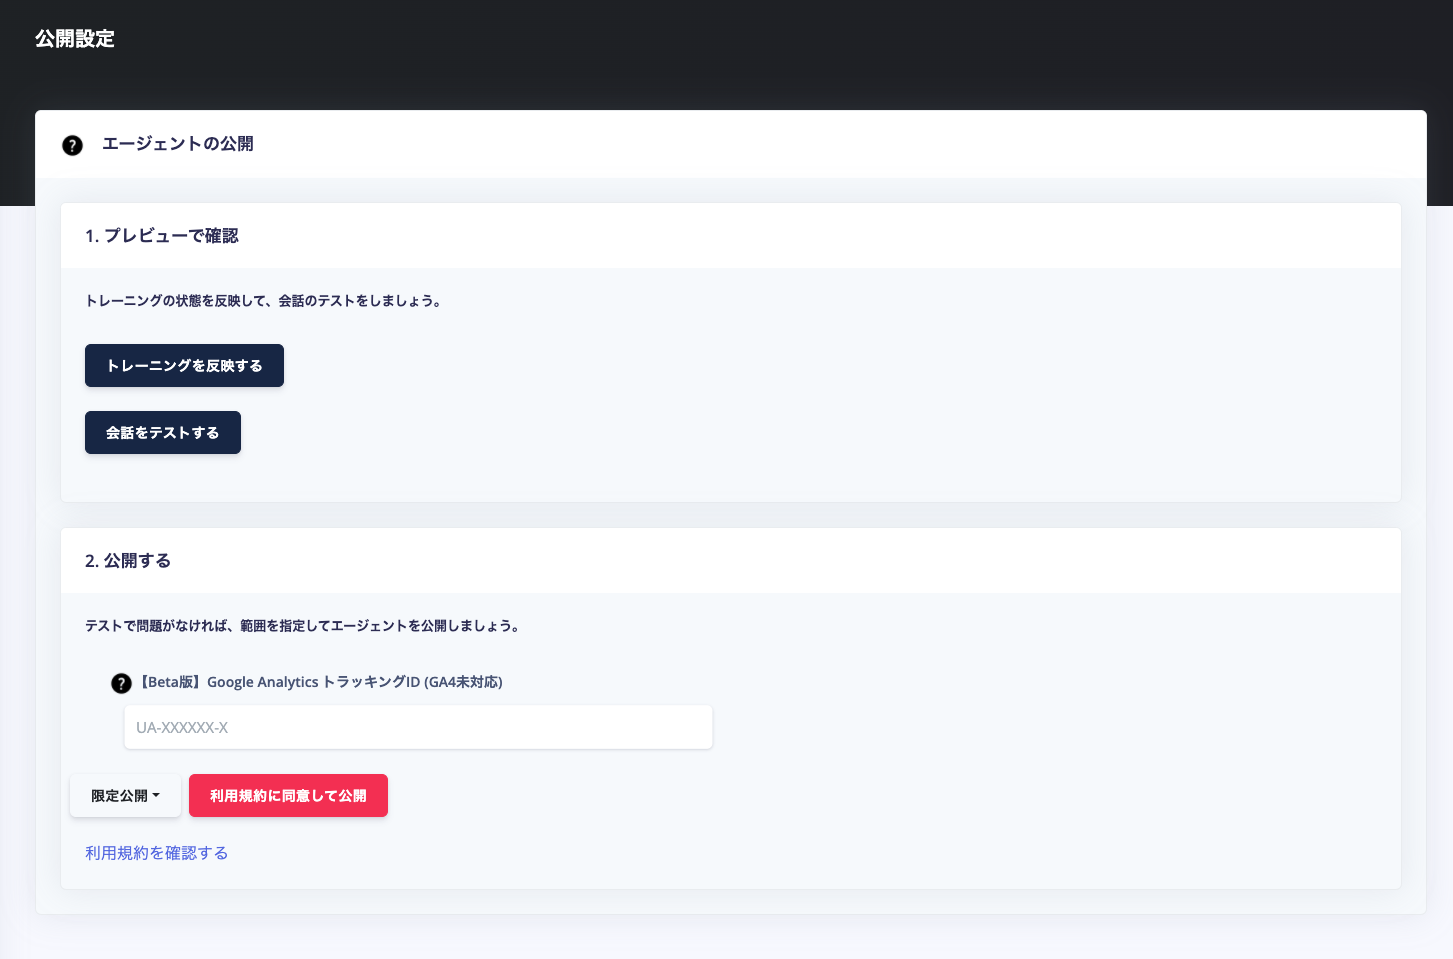Click the help icon beside Google Analytics label
Image resolution: width=1453 pixels, height=959 pixels.
(121, 683)
